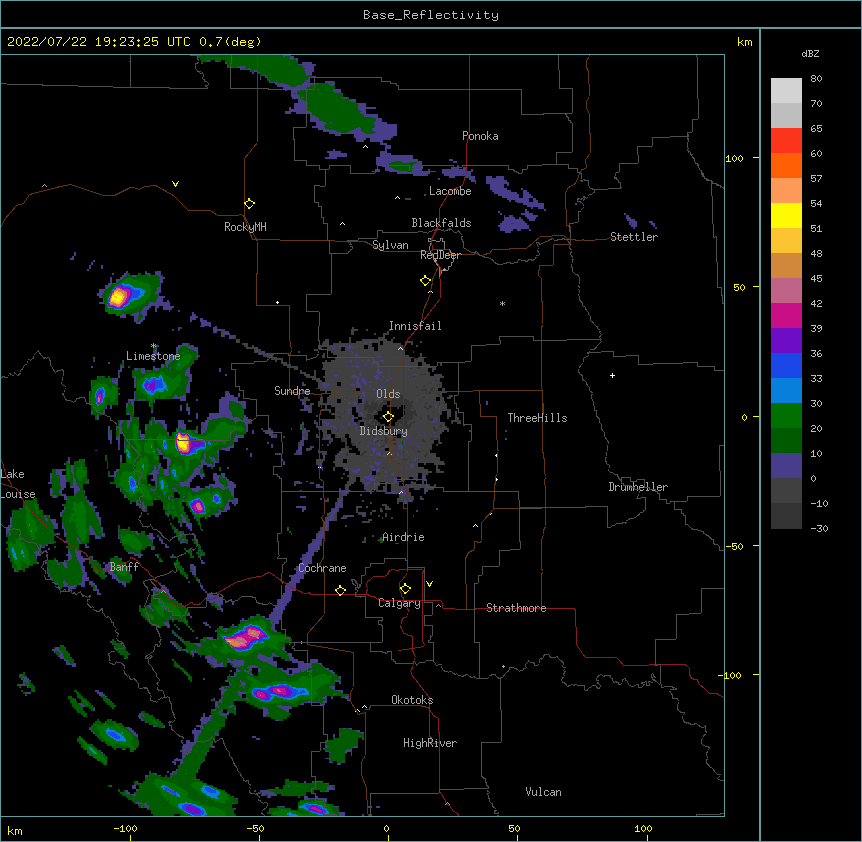Click the Drumheller label
Screen dimensions: 862x842
point(638,487)
